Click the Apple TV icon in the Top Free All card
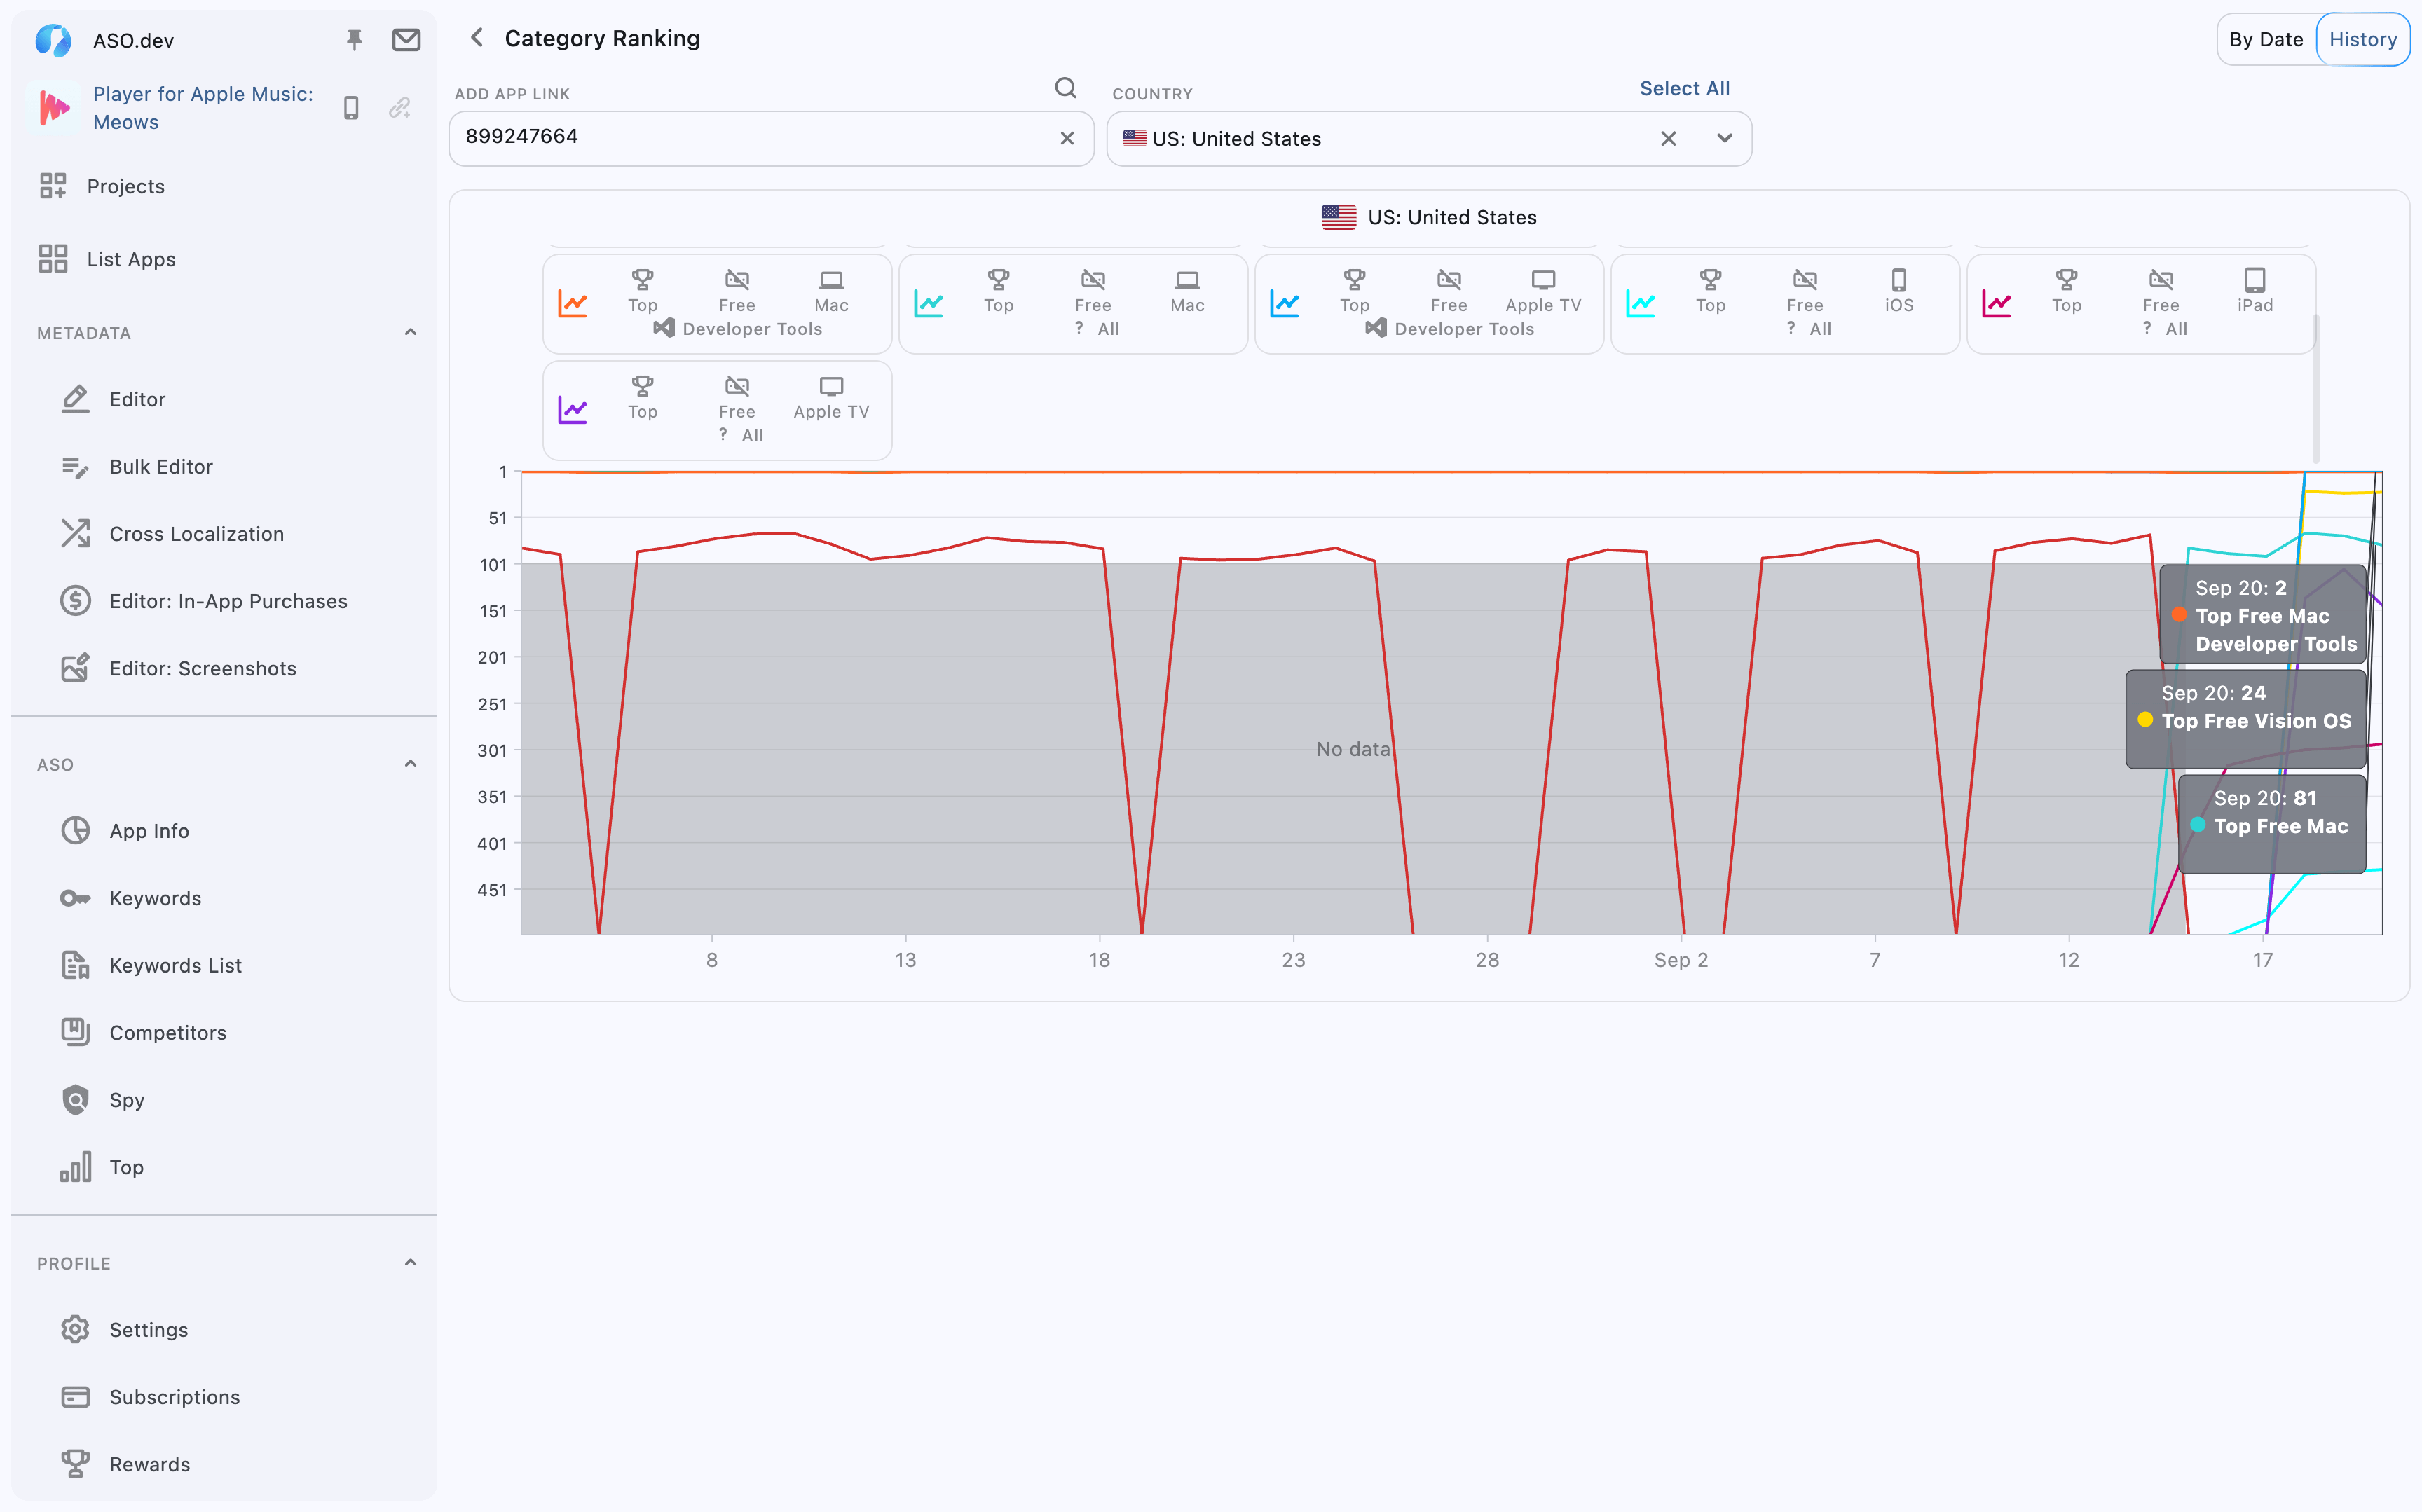 831,386
